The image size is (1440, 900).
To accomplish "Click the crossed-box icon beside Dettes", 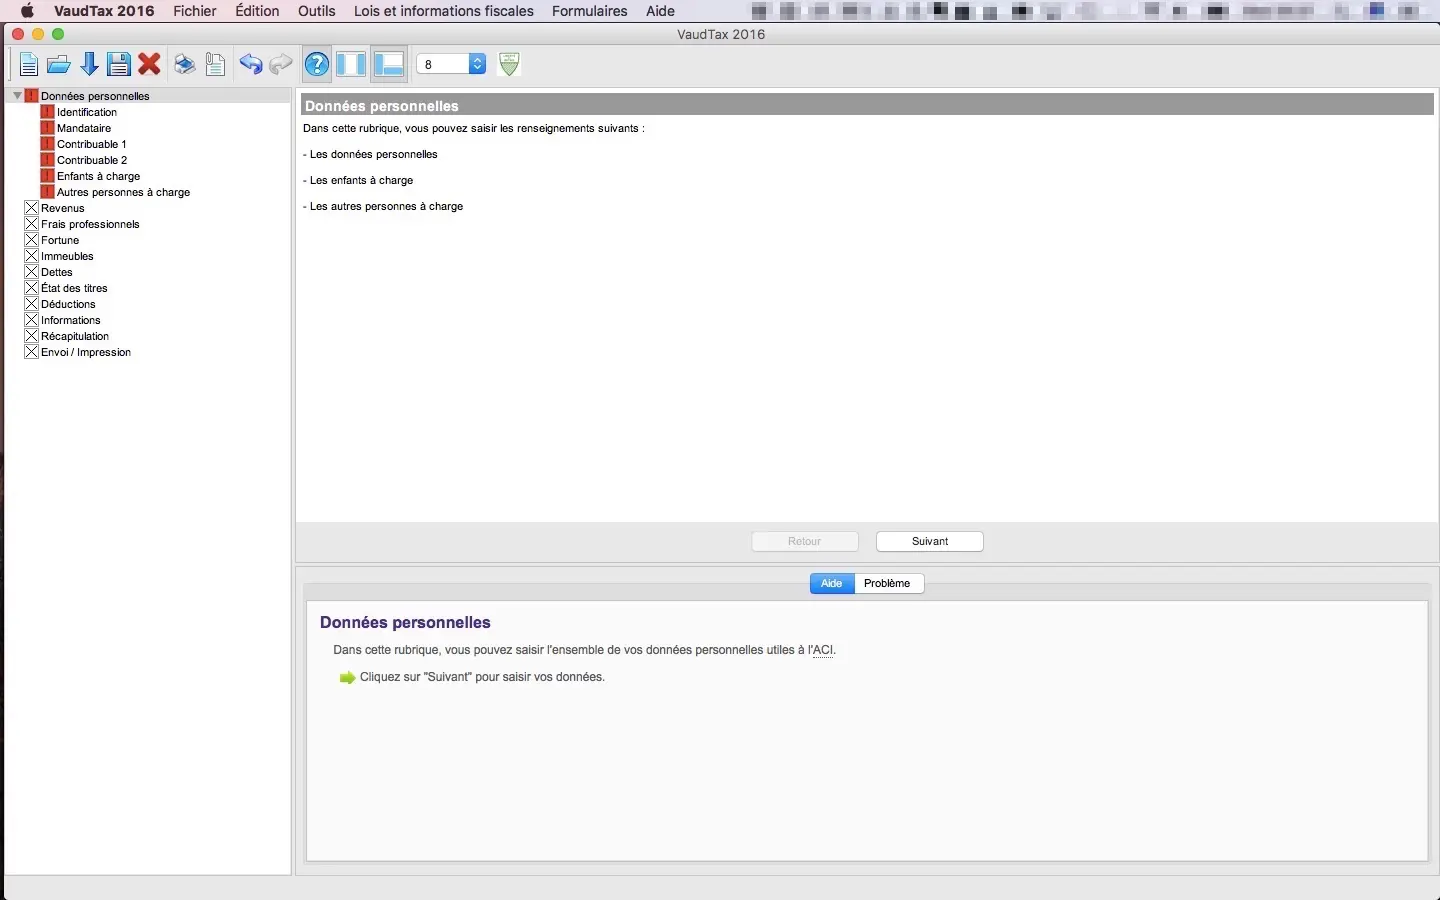I will pyautogui.click(x=31, y=272).
